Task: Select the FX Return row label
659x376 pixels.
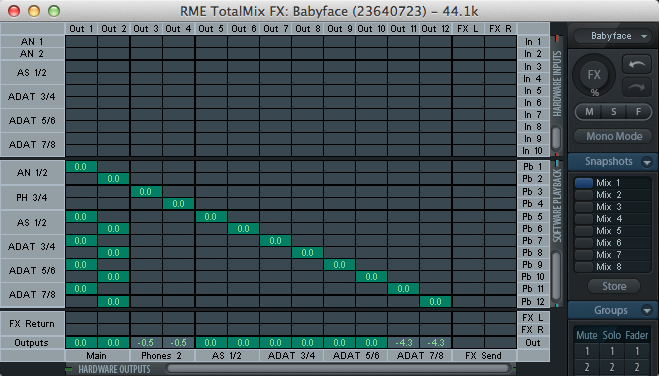Action: pyautogui.click(x=32, y=323)
